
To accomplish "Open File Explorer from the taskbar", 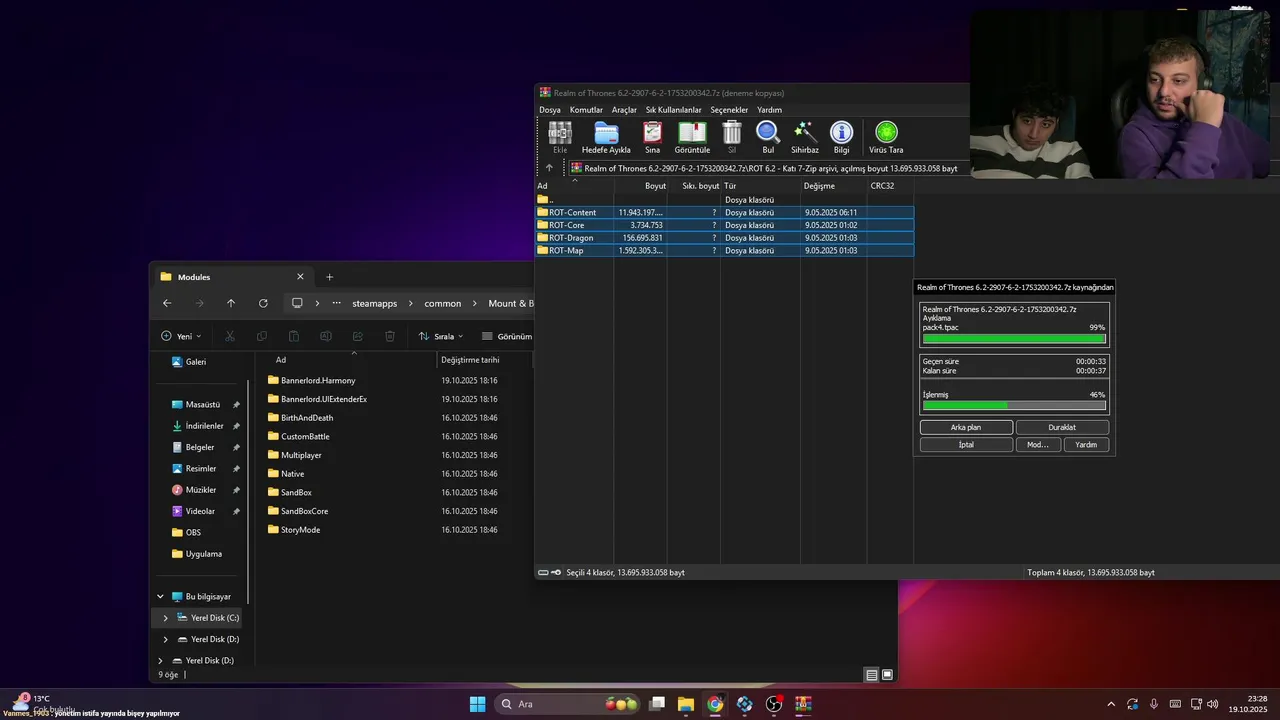I will (x=686, y=704).
